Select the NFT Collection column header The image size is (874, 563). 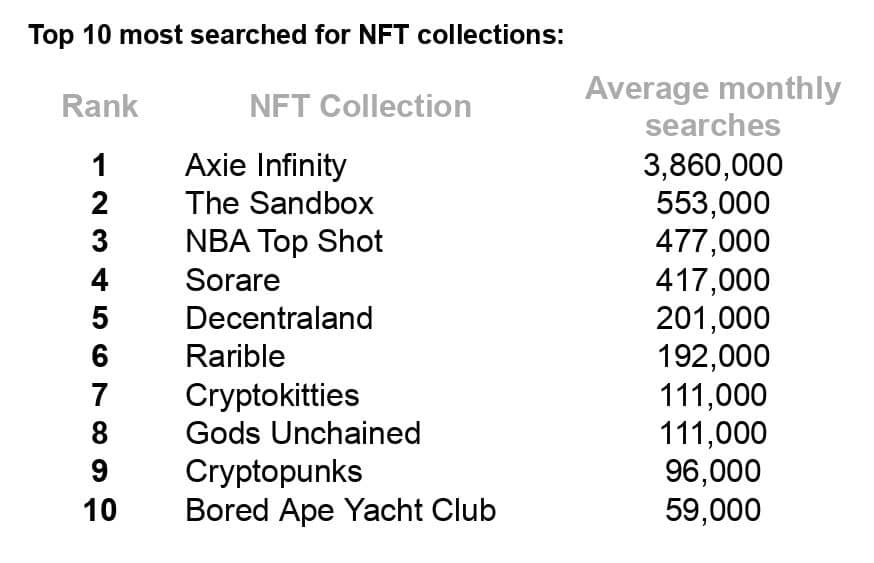tap(361, 106)
